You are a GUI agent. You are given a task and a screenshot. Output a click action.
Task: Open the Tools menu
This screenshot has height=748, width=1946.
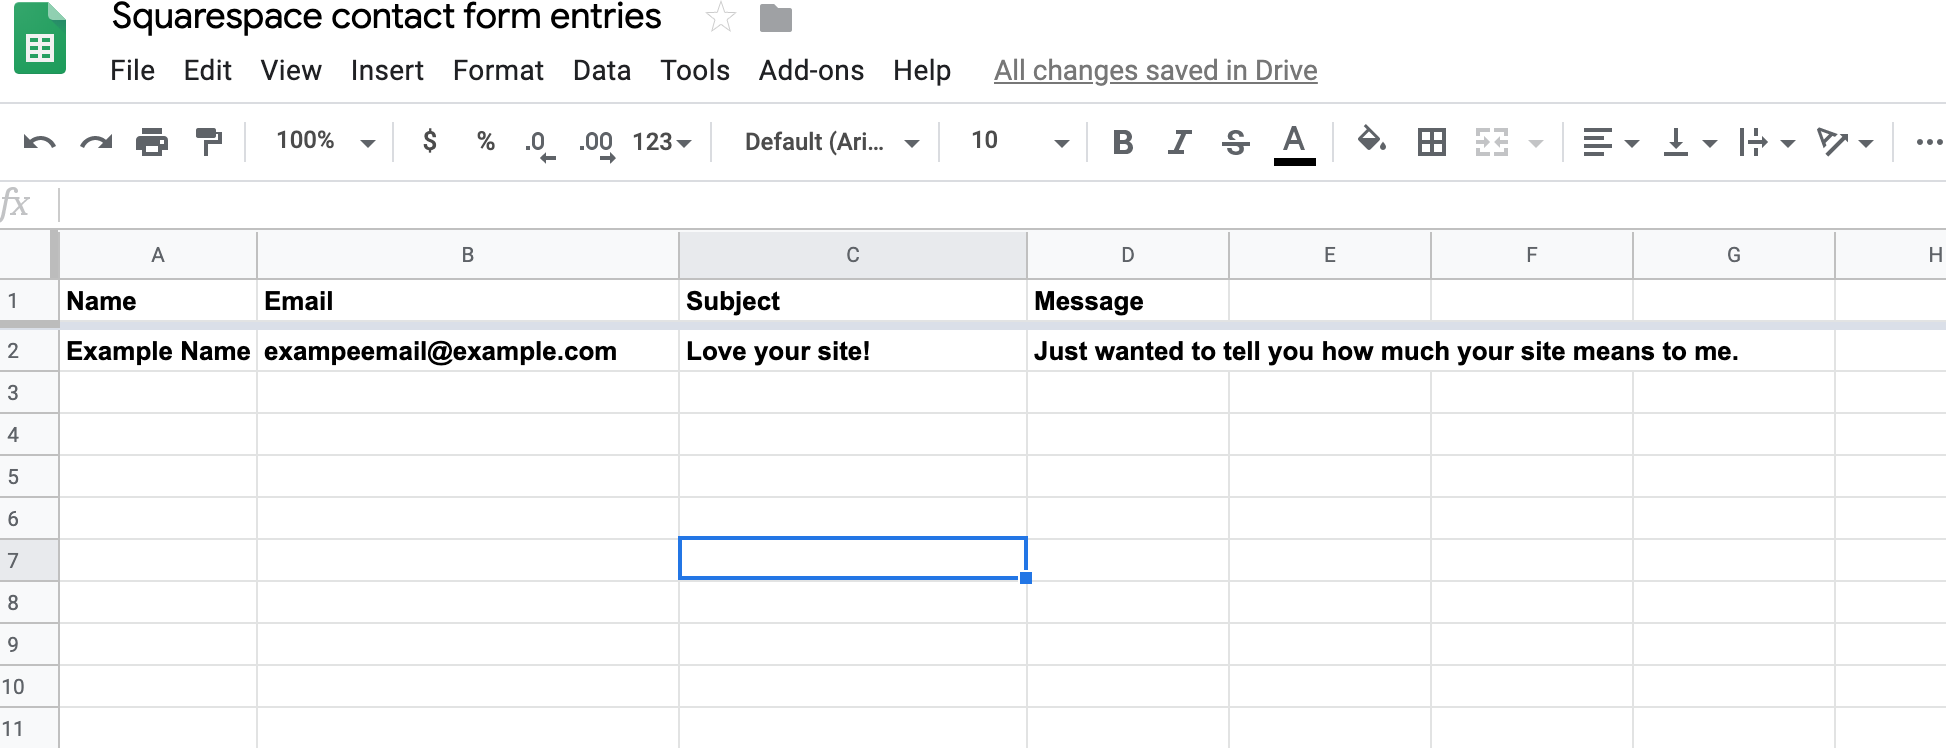click(x=695, y=70)
